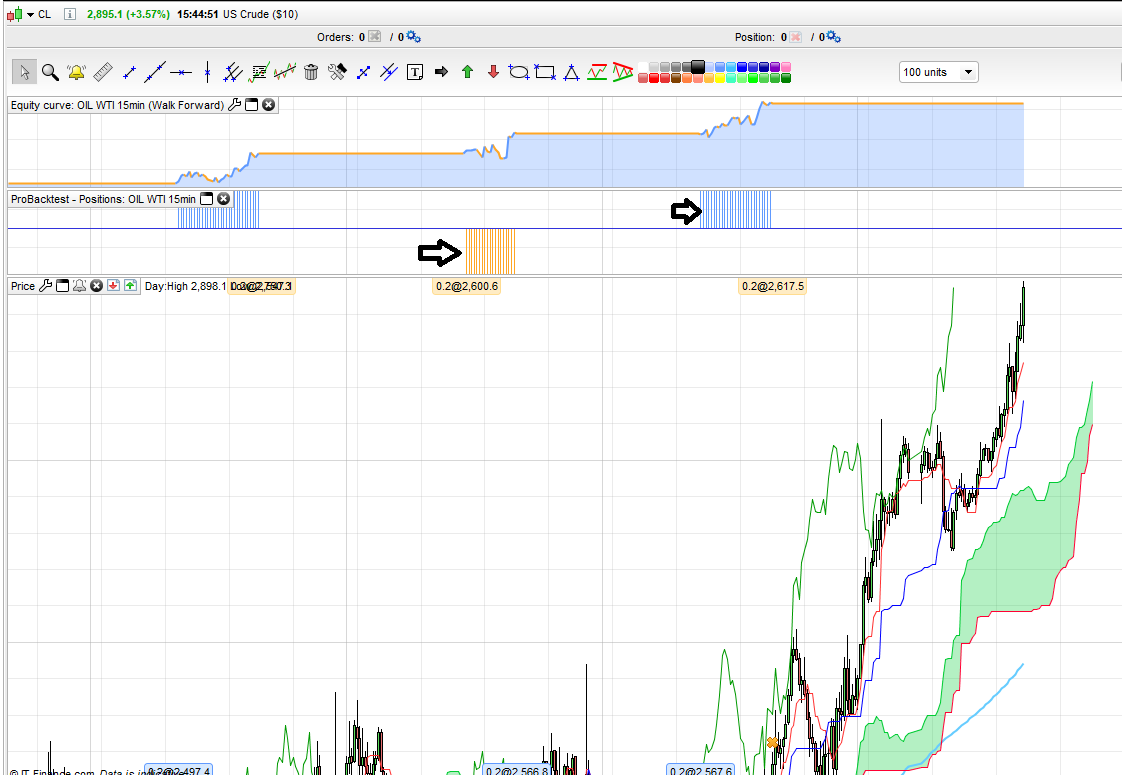Screen dimensions: 1122x775
Task: Click the ProBacktest - Positions panel title
Action: [x=103, y=199]
